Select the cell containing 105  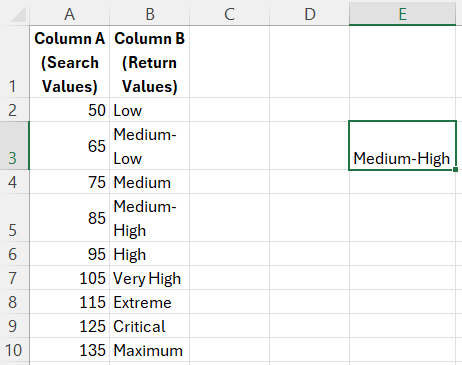(69, 278)
